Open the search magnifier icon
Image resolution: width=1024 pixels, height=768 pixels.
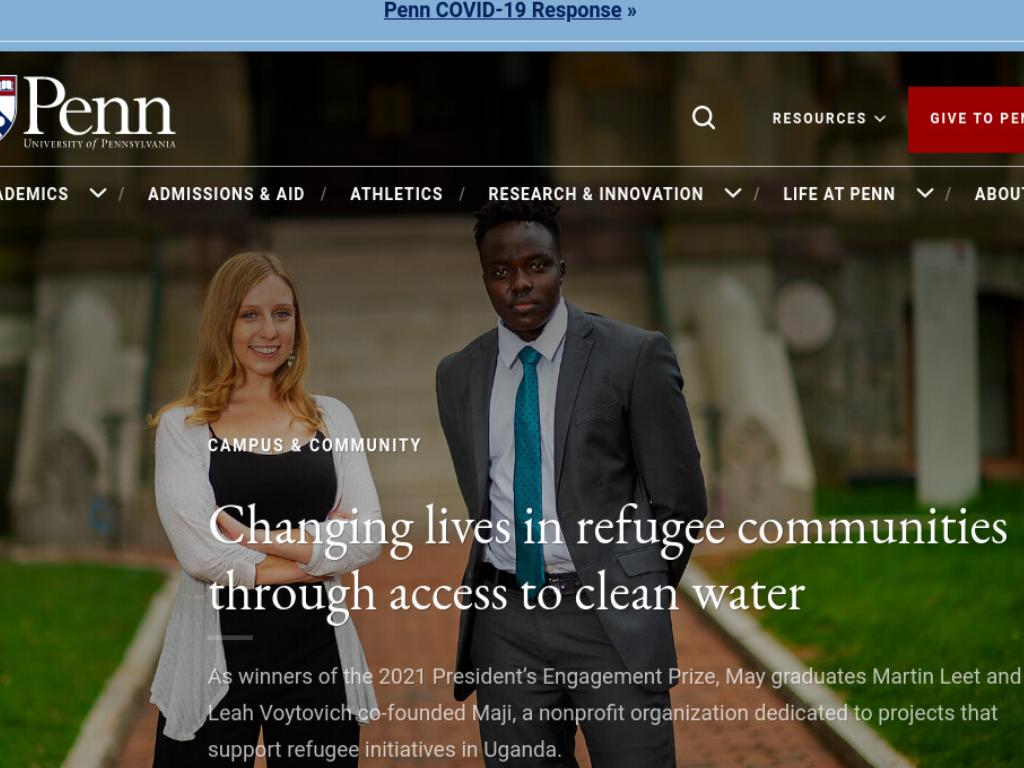(703, 118)
